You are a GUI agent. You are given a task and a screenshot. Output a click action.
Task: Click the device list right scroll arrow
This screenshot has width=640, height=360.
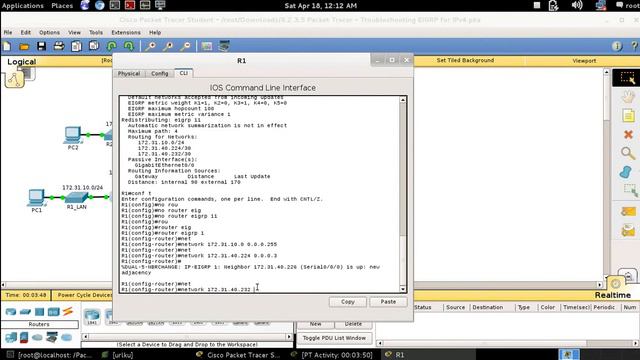point(289,337)
